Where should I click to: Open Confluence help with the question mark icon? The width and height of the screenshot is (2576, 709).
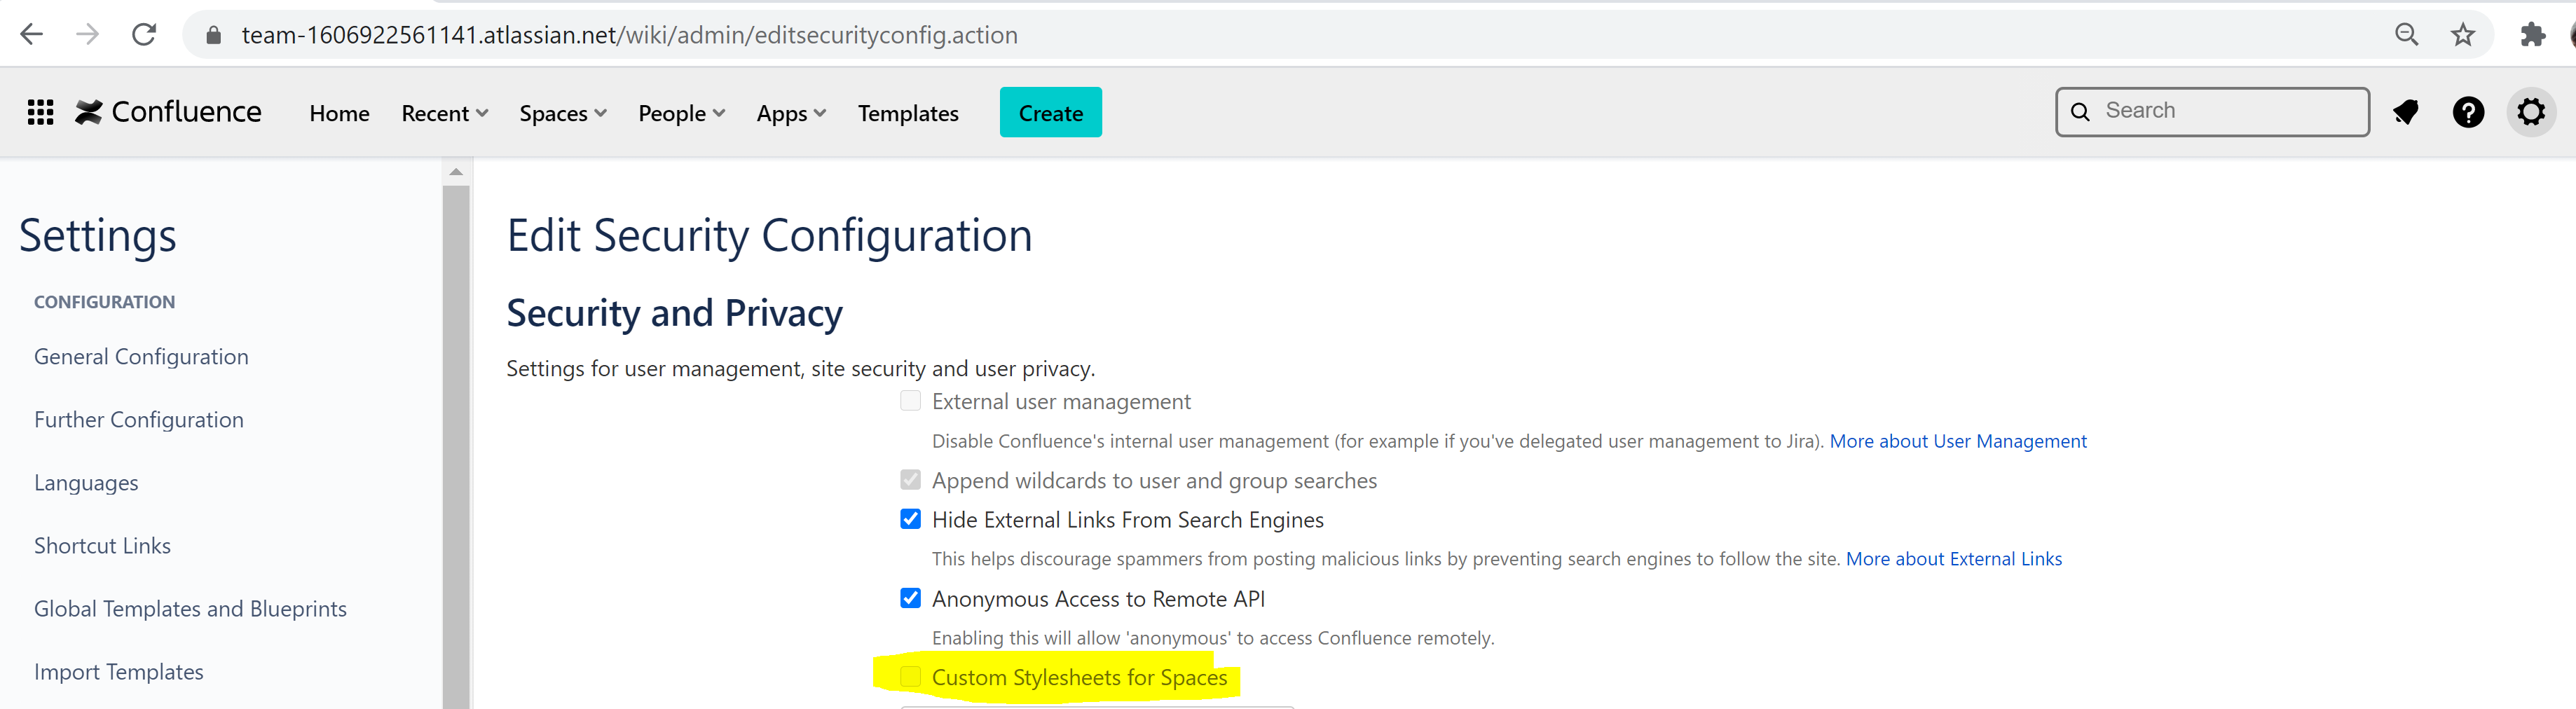pyautogui.click(x=2468, y=112)
